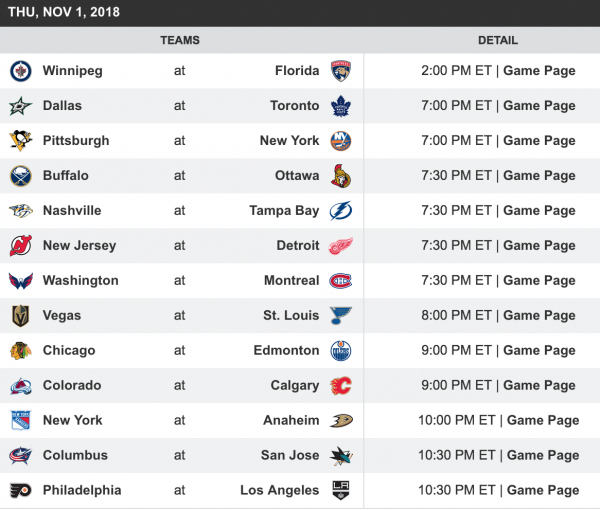
Task: Click the Montreal team name
Action: point(292,281)
